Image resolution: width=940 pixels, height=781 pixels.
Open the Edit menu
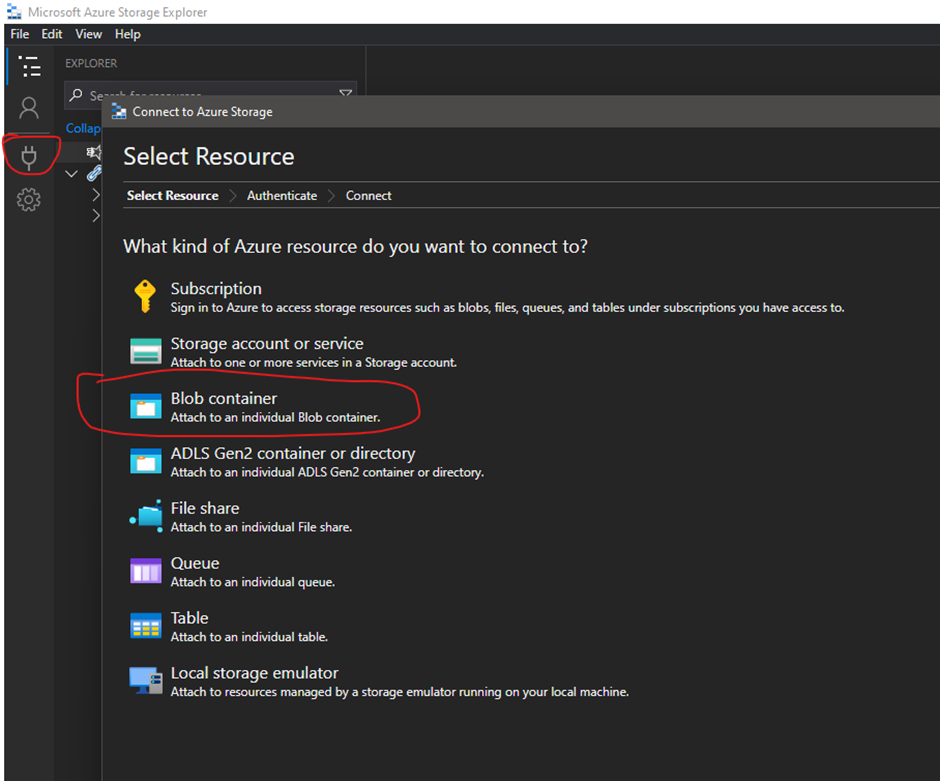pyautogui.click(x=52, y=34)
